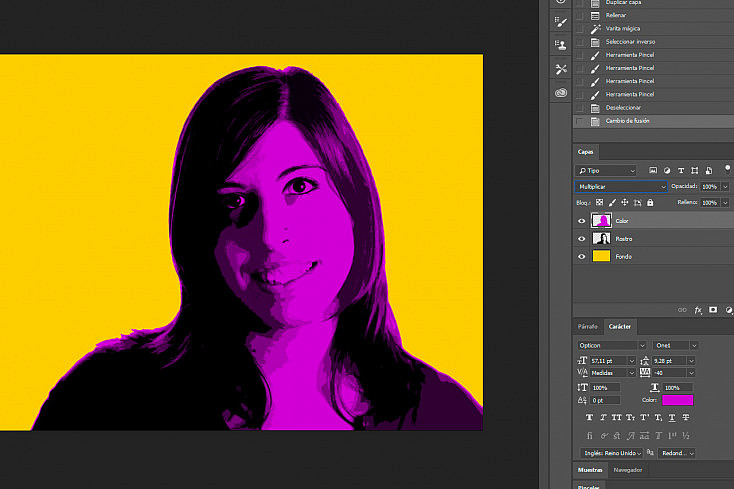Apply Superscript text style

click(645, 417)
